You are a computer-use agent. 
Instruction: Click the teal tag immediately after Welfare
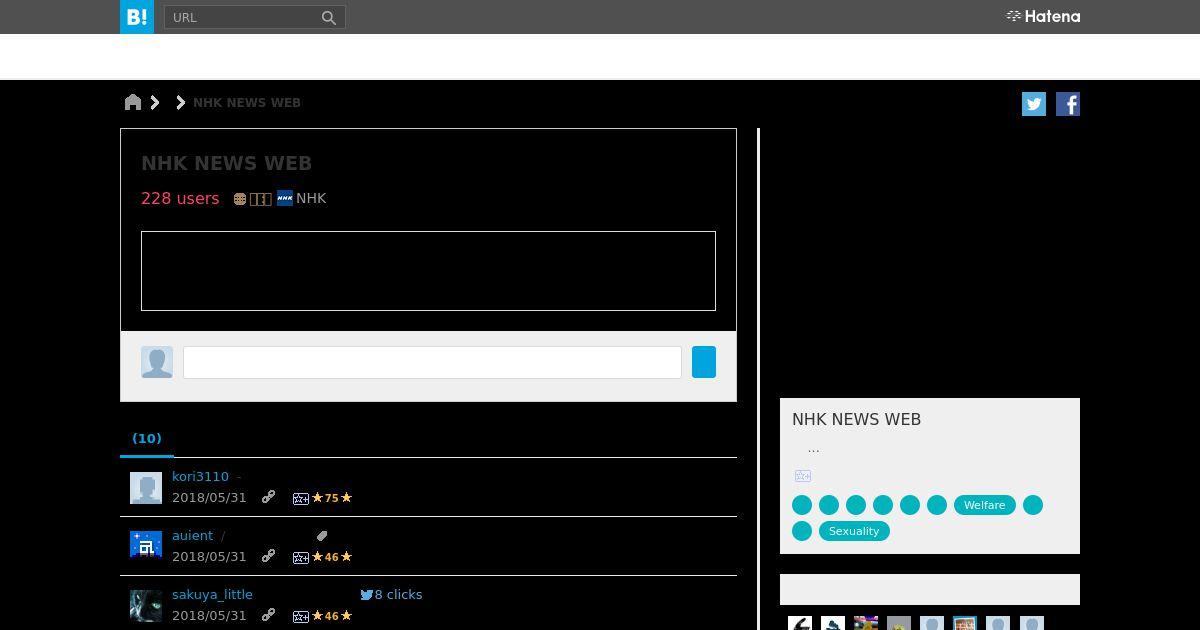[1033, 505]
